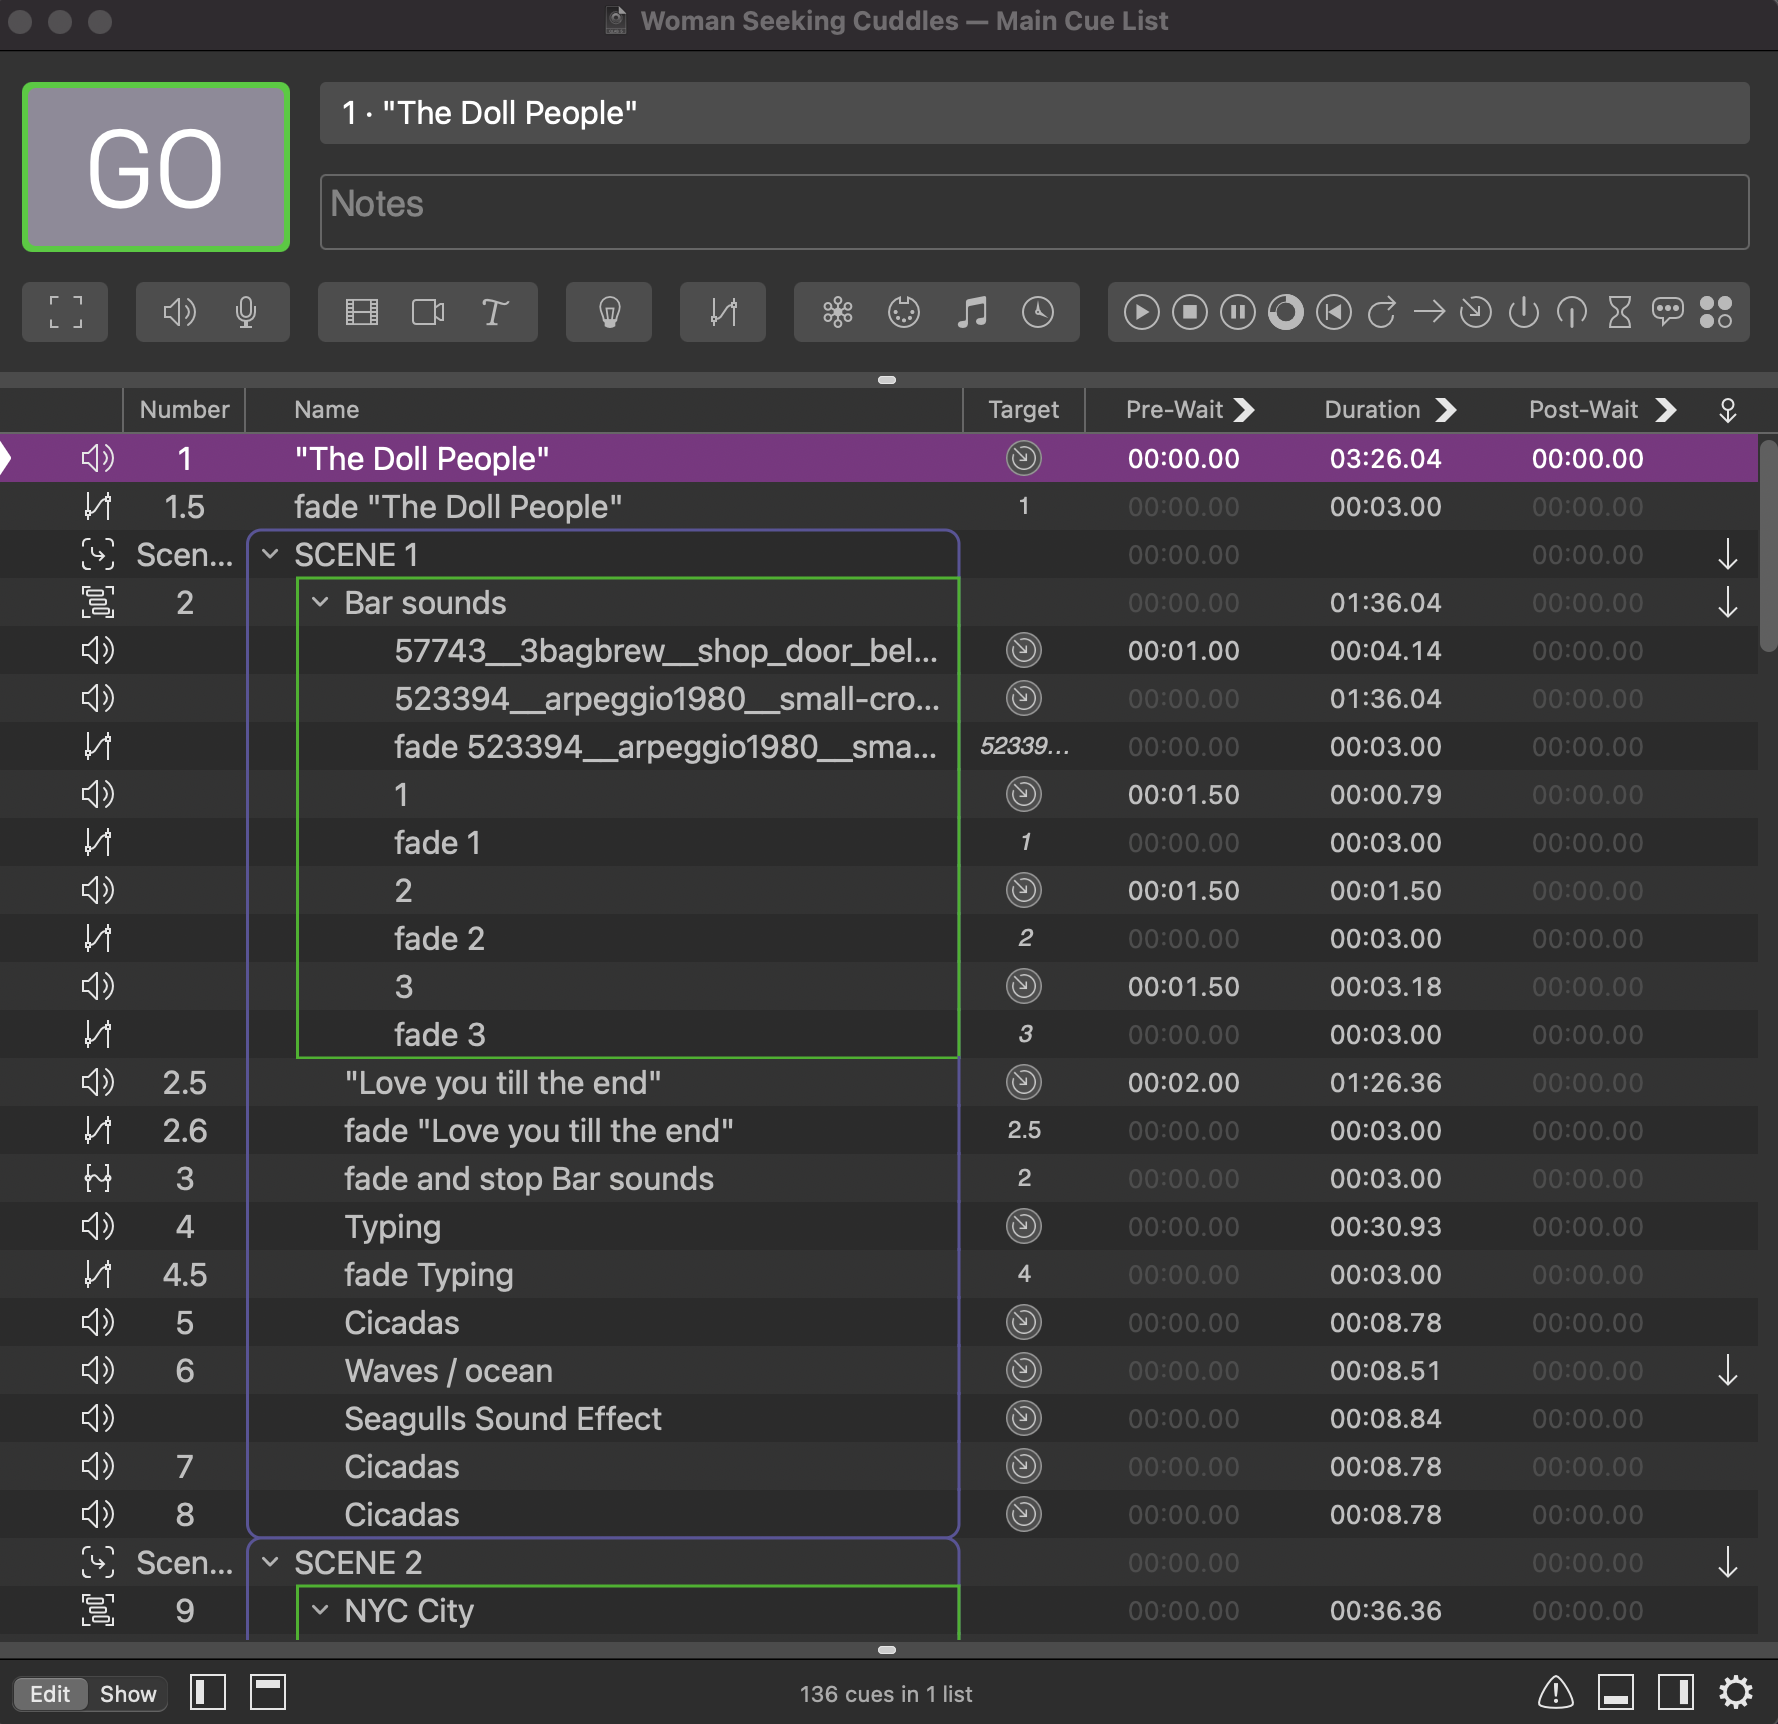The image size is (1778, 1724).
Task: Collapse the Bar sounds group
Action: click(320, 602)
